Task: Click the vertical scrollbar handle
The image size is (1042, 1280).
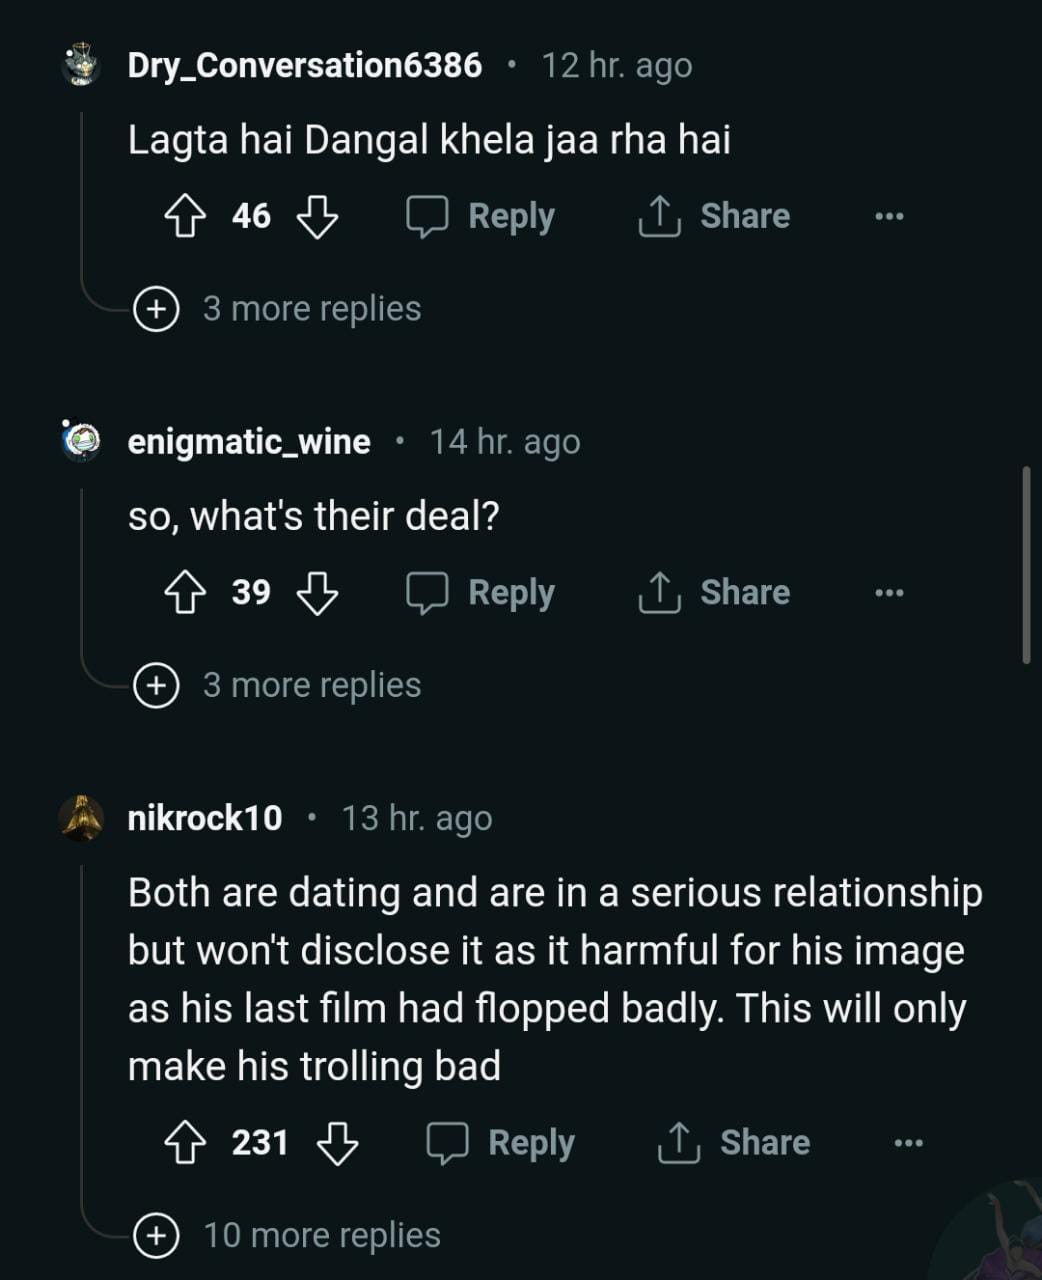Action: [1026, 565]
